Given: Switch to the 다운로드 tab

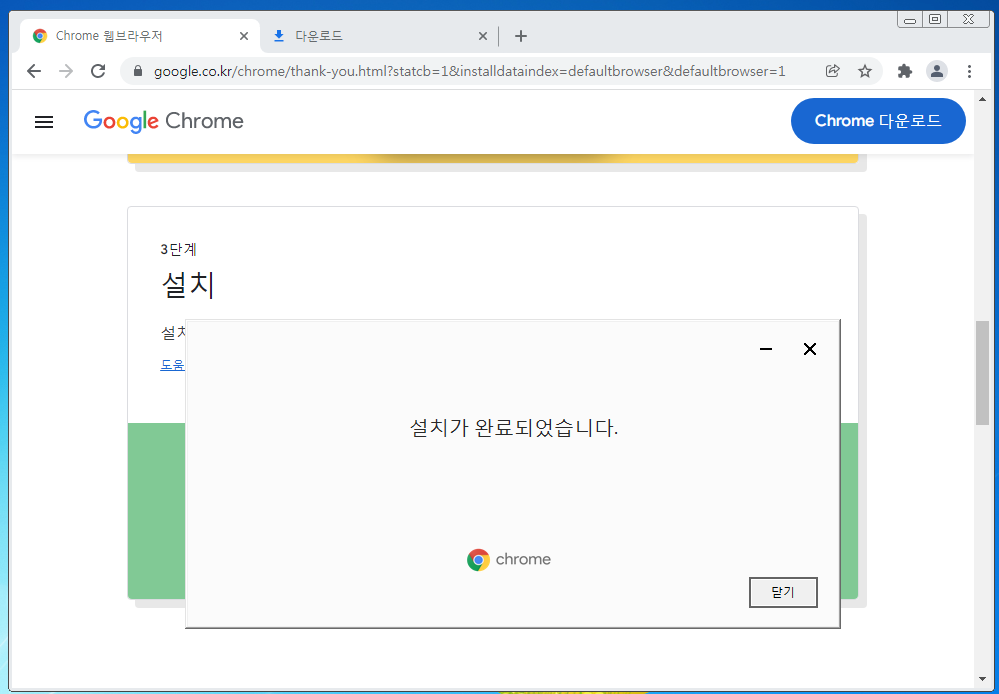Looking at the screenshot, I should pyautogui.click(x=380, y=36).
